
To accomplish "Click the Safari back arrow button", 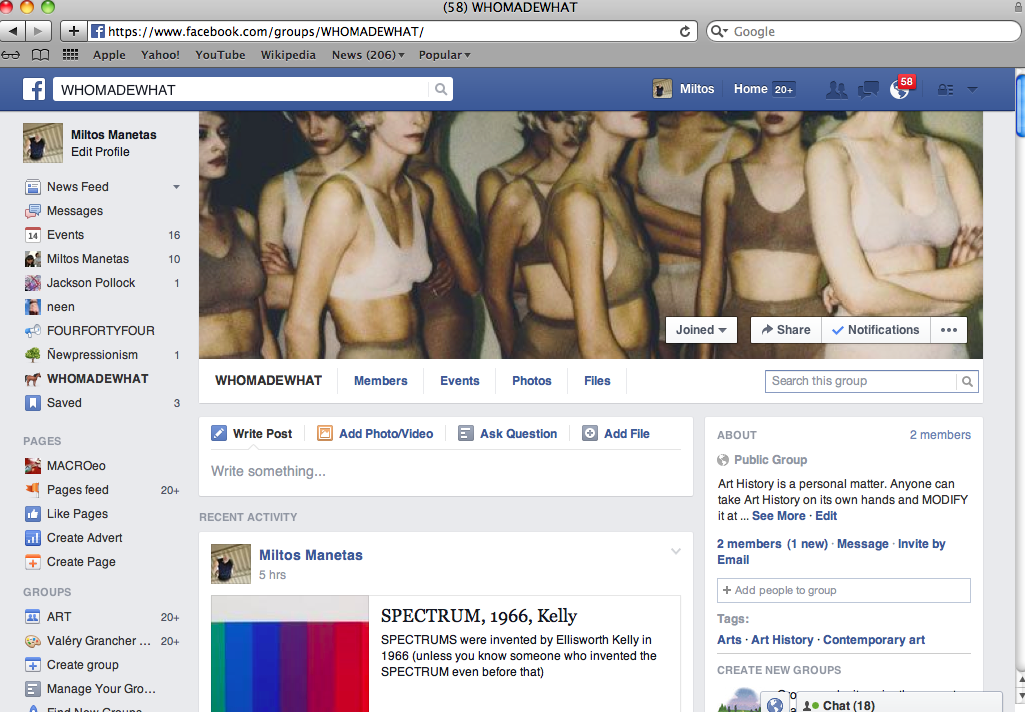I will [x=12, y=31].
